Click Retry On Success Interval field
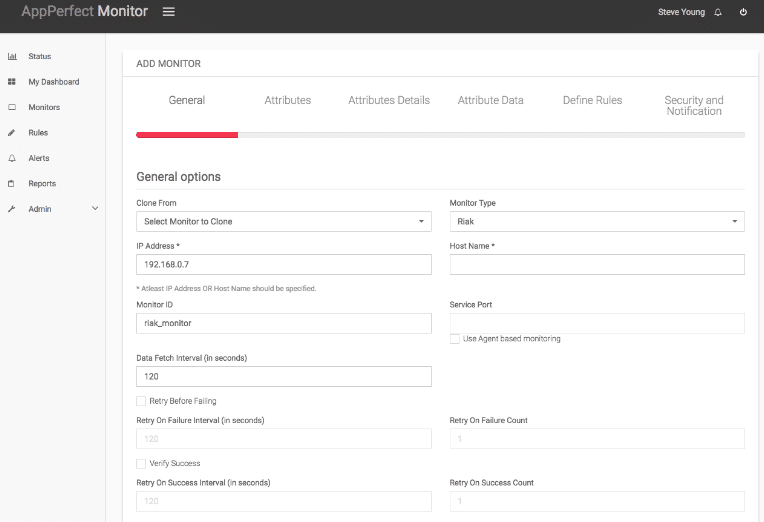The image size is (764, 522). [284, 501]
